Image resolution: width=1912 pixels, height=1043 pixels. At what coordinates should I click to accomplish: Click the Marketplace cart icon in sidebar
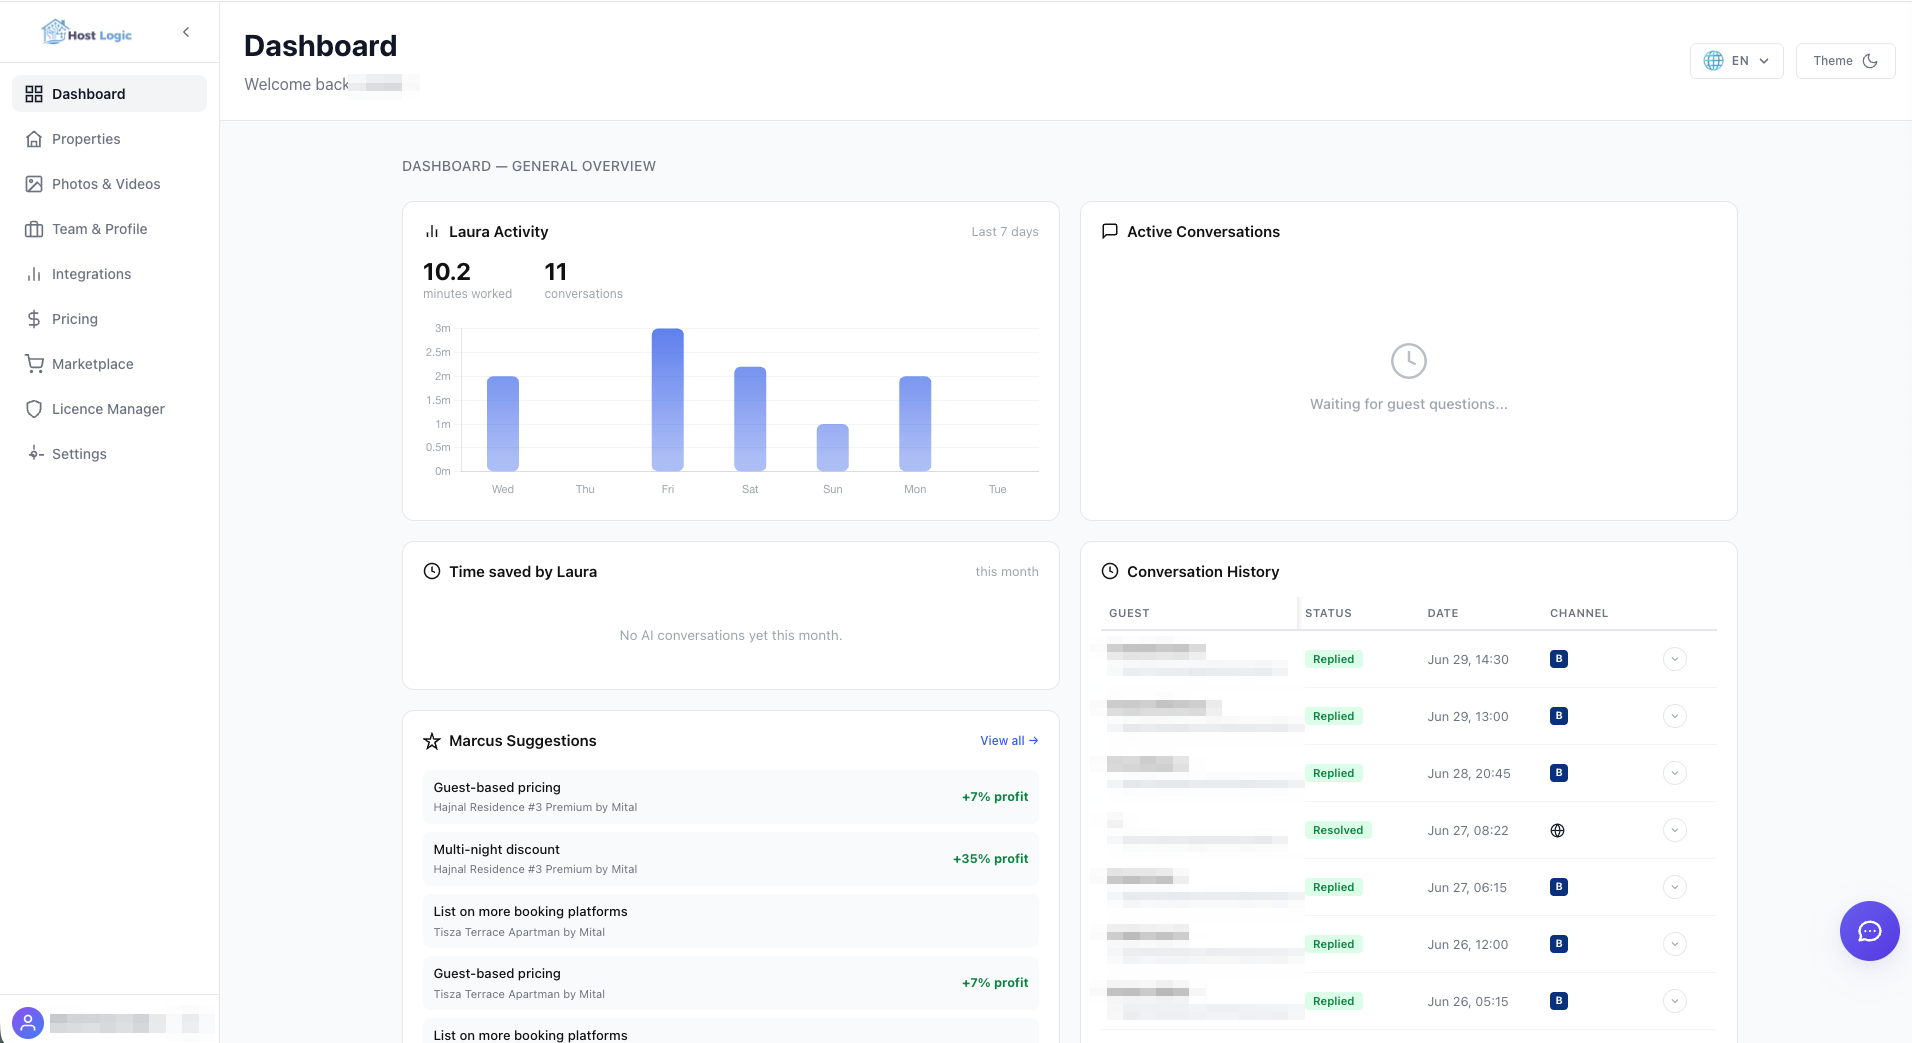[x=34, y=364]
